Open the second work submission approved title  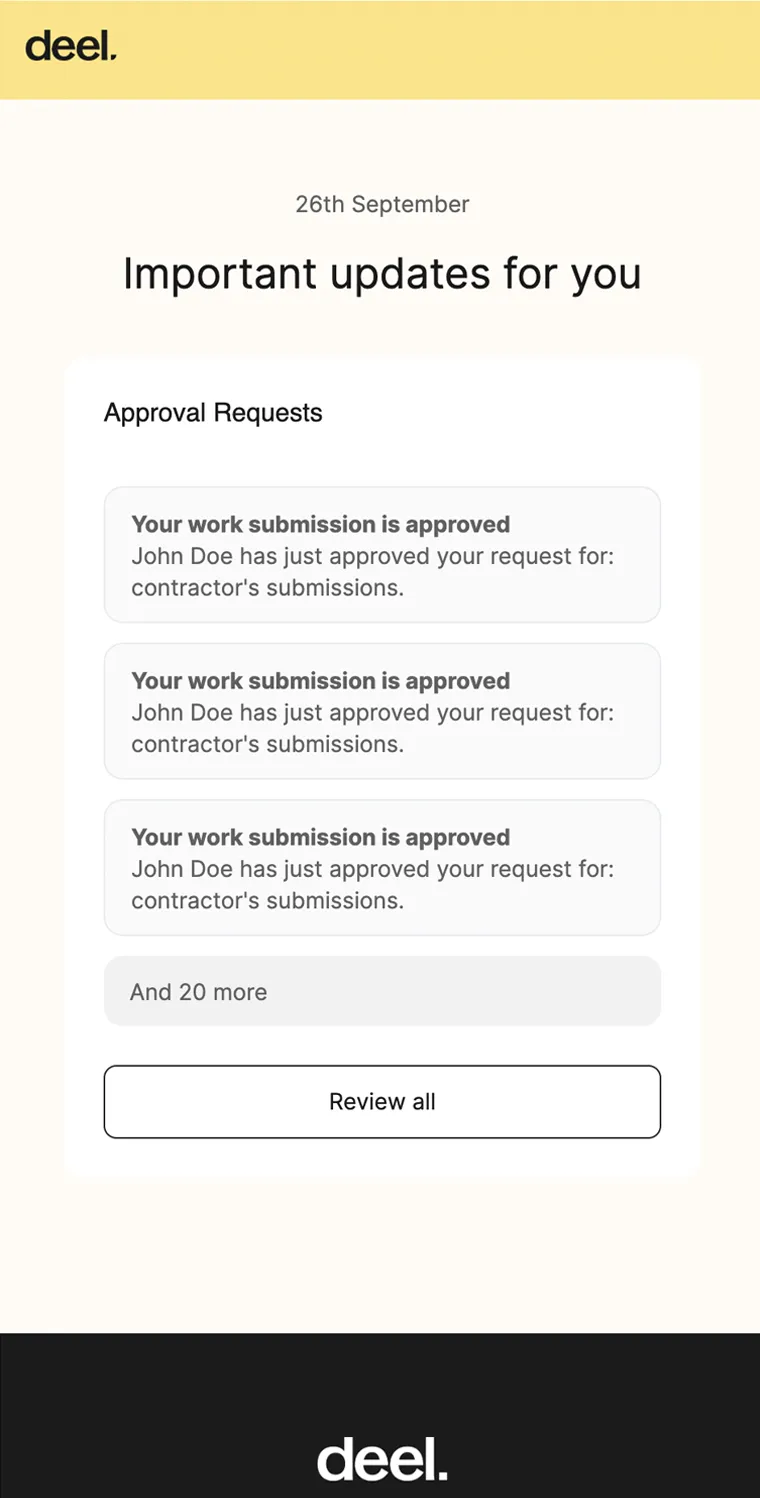320,681
